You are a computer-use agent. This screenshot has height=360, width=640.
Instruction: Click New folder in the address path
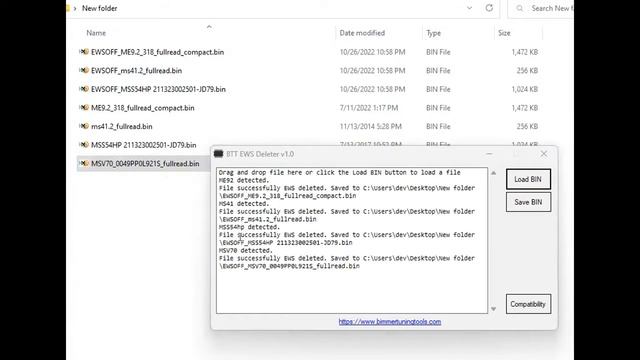[x=100, y=8]
